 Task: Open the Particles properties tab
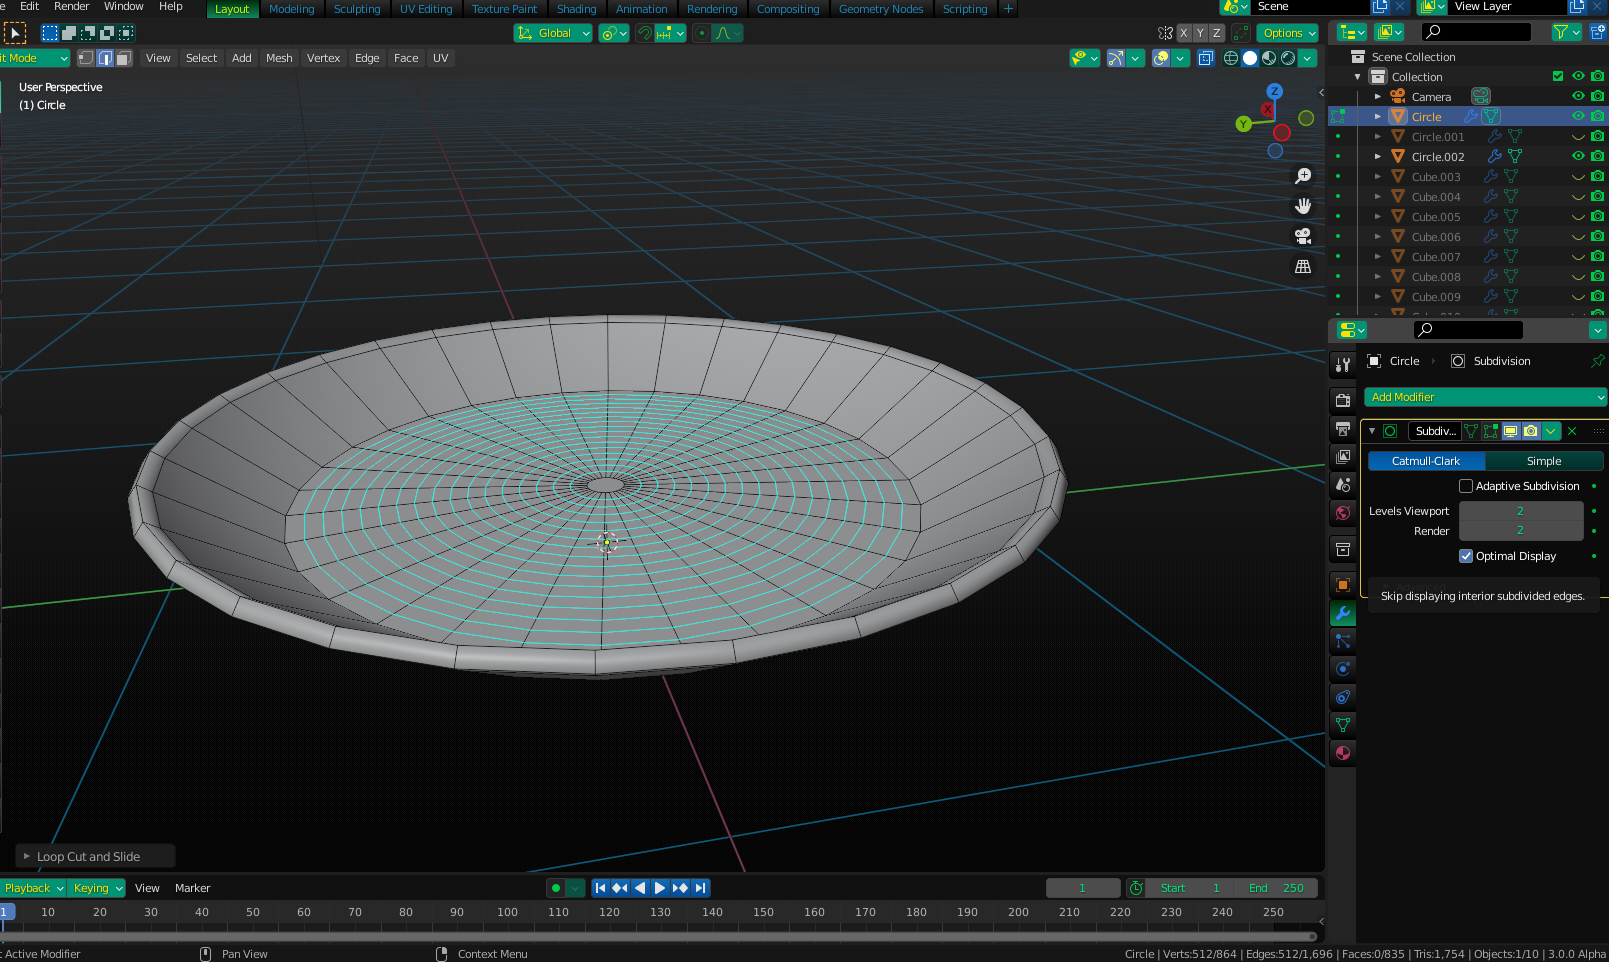click(1343, 641)
